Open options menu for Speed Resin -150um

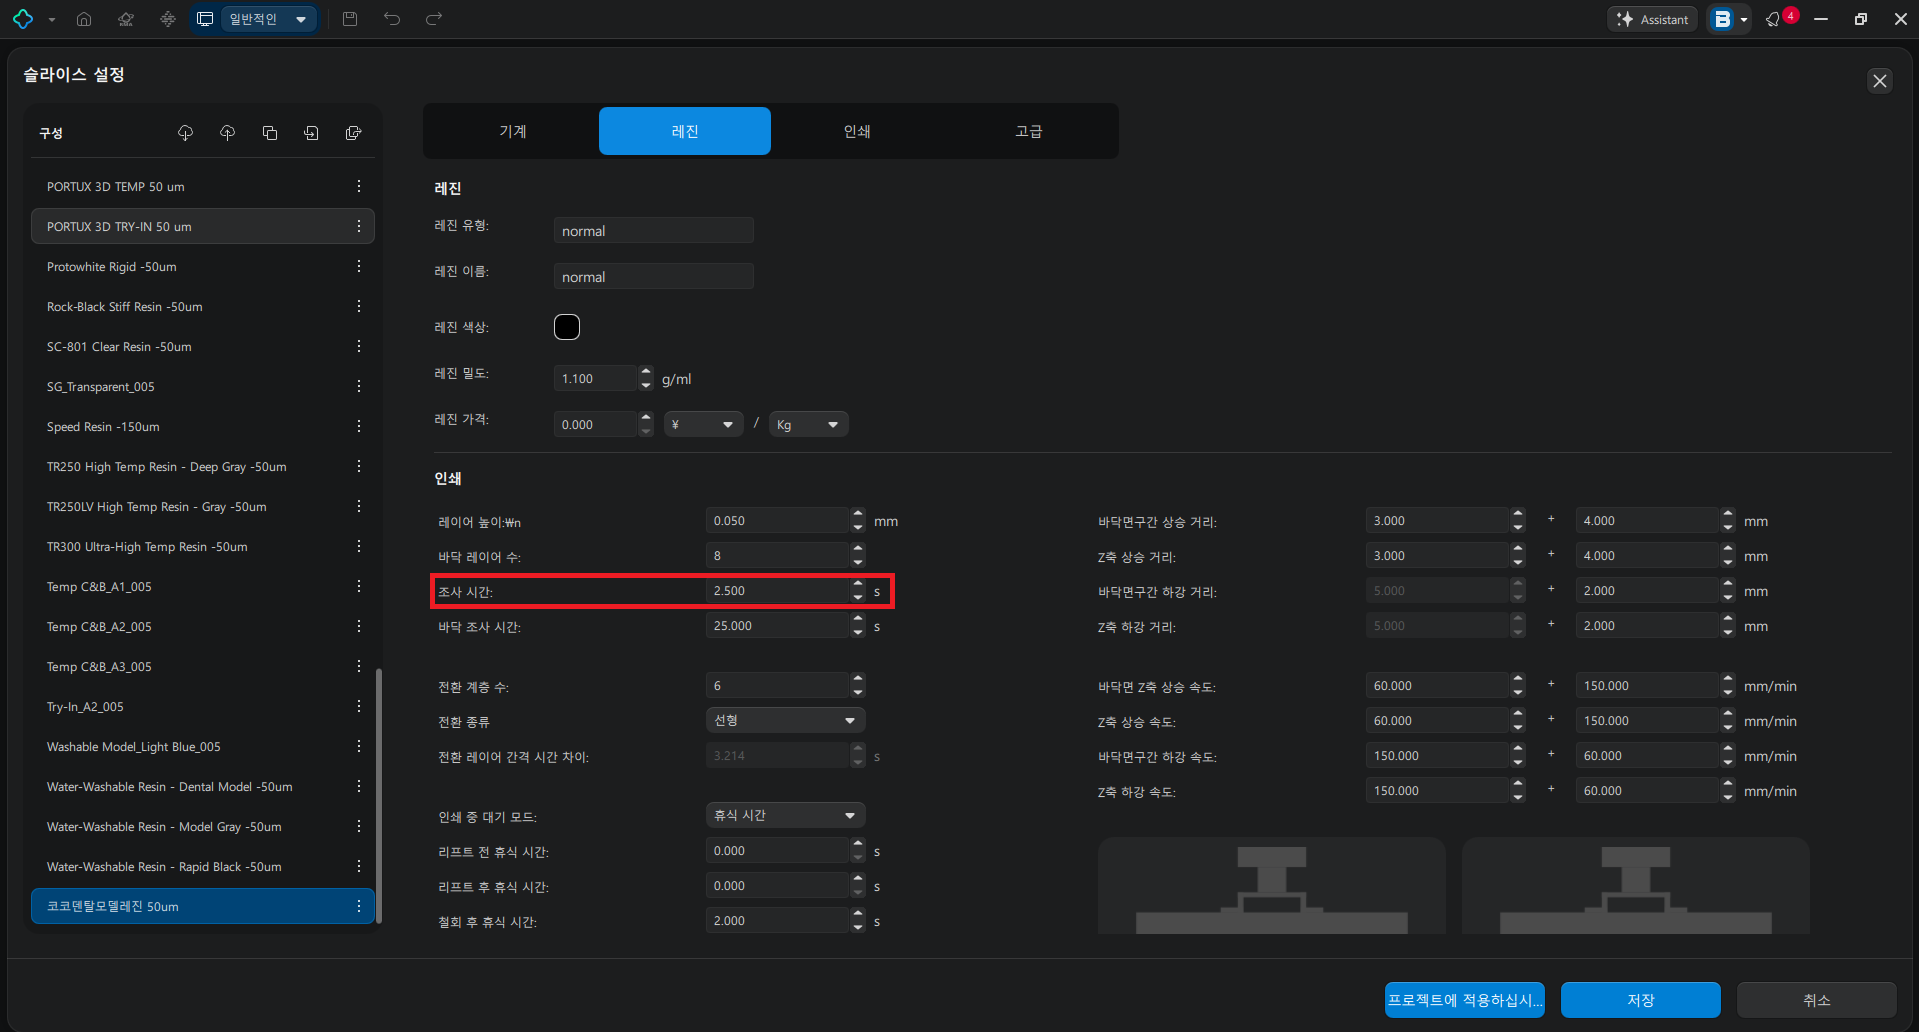tap(359, 427)
